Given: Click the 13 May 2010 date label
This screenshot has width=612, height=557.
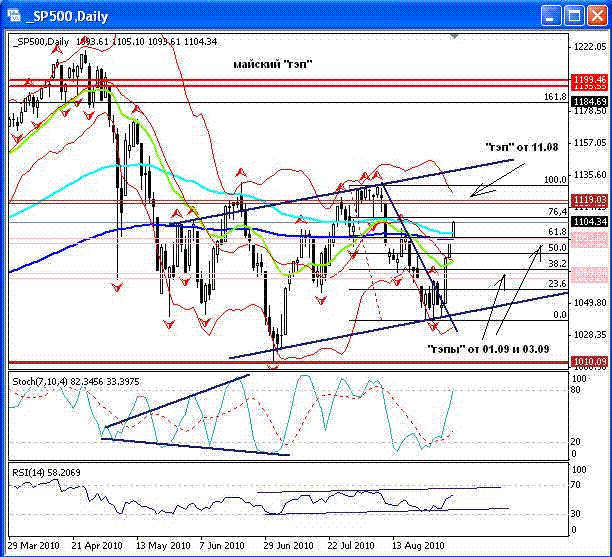Looking at the screenshot, I should click(x=163, y=545).
